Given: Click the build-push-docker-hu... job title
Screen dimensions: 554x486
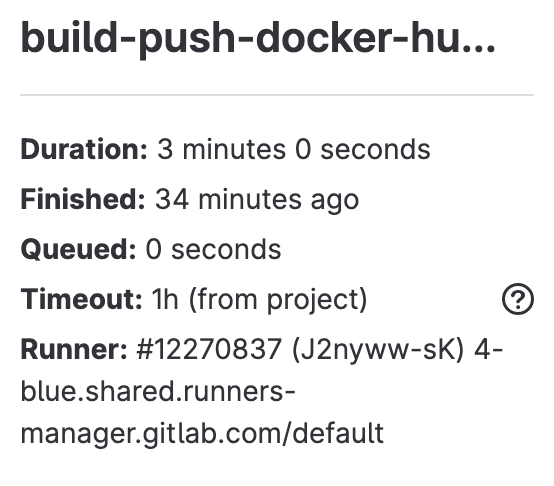Looking at the screenshot, I should coord(258,38).
